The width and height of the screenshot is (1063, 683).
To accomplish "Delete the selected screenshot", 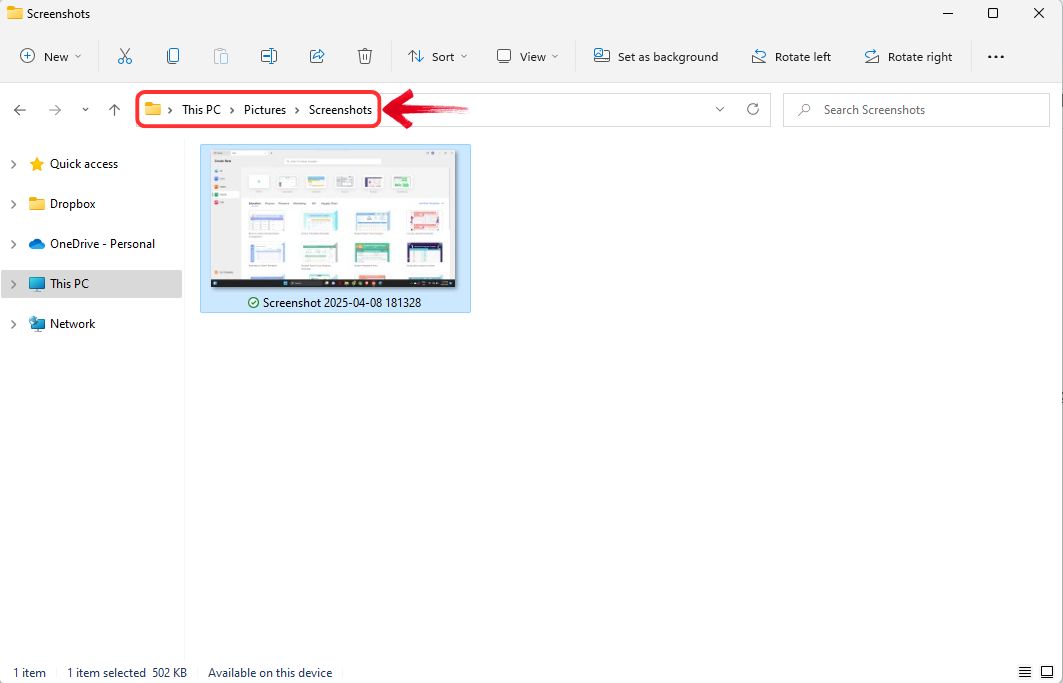I will point(365,56).
